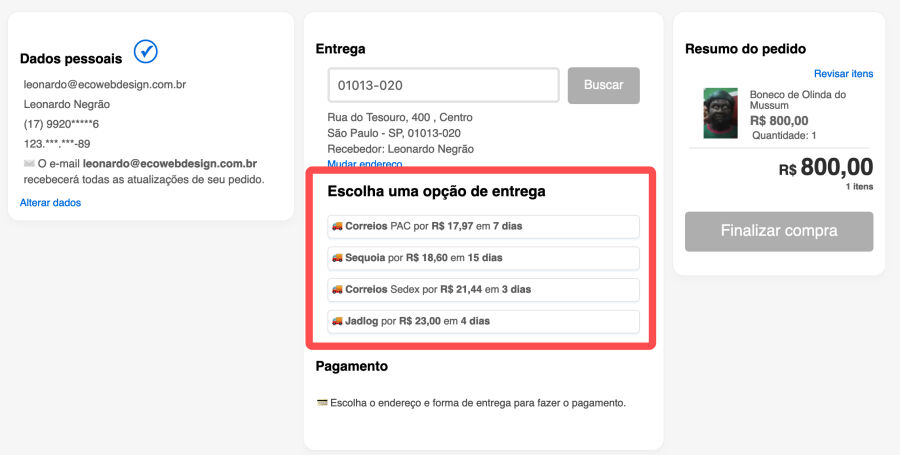Select Correios PAC delivery for R$ 17,97
Viewport: 900px width, 455px height.
483,226
